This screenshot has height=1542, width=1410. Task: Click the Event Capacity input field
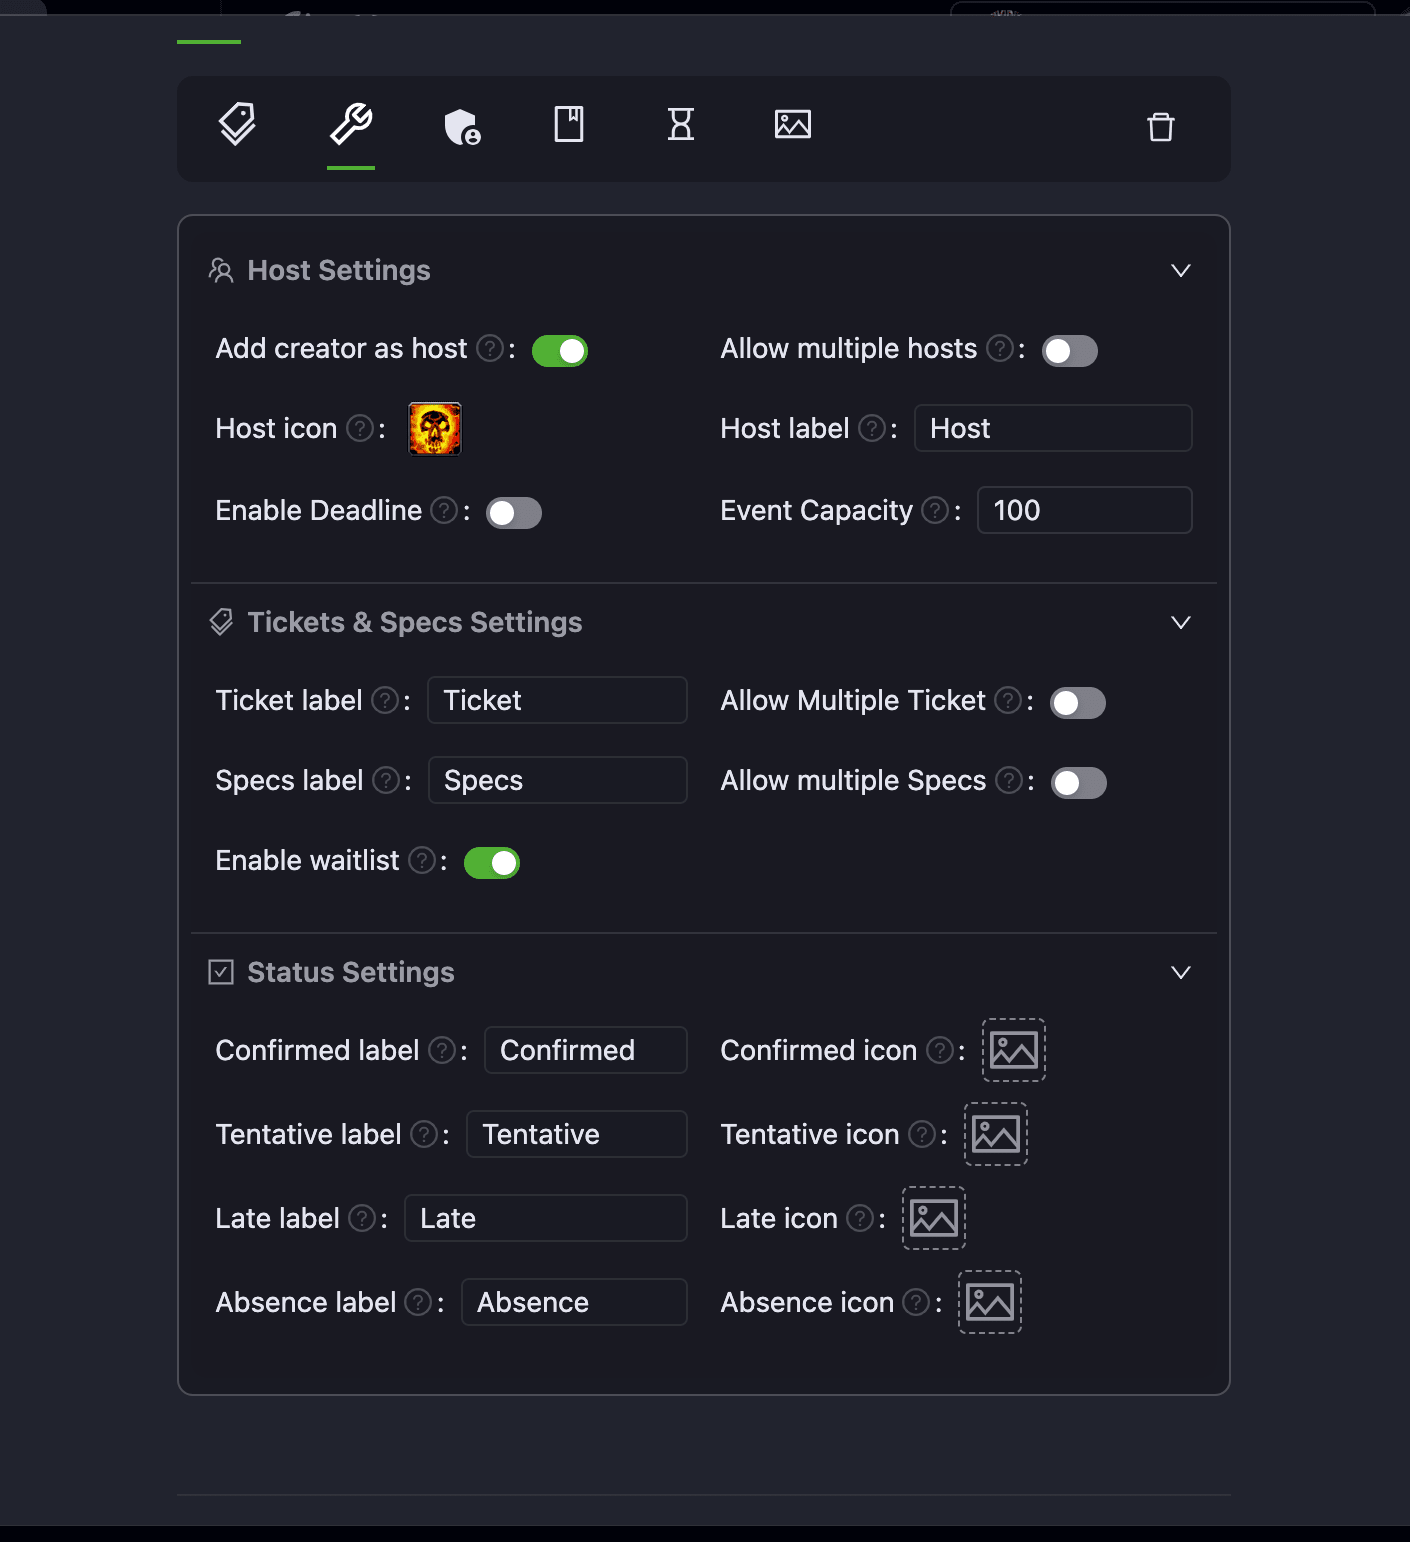tap(1084, 511)
